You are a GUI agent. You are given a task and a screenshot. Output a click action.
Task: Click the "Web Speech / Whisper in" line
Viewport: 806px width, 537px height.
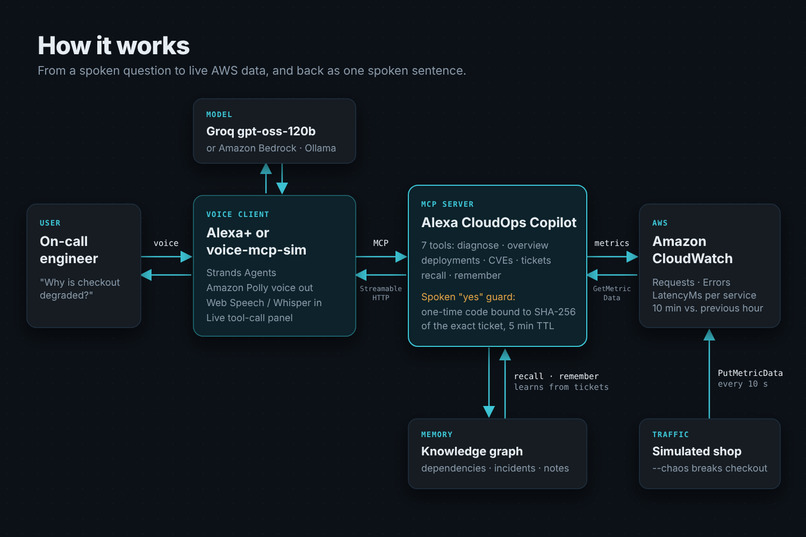coord(264,303)
